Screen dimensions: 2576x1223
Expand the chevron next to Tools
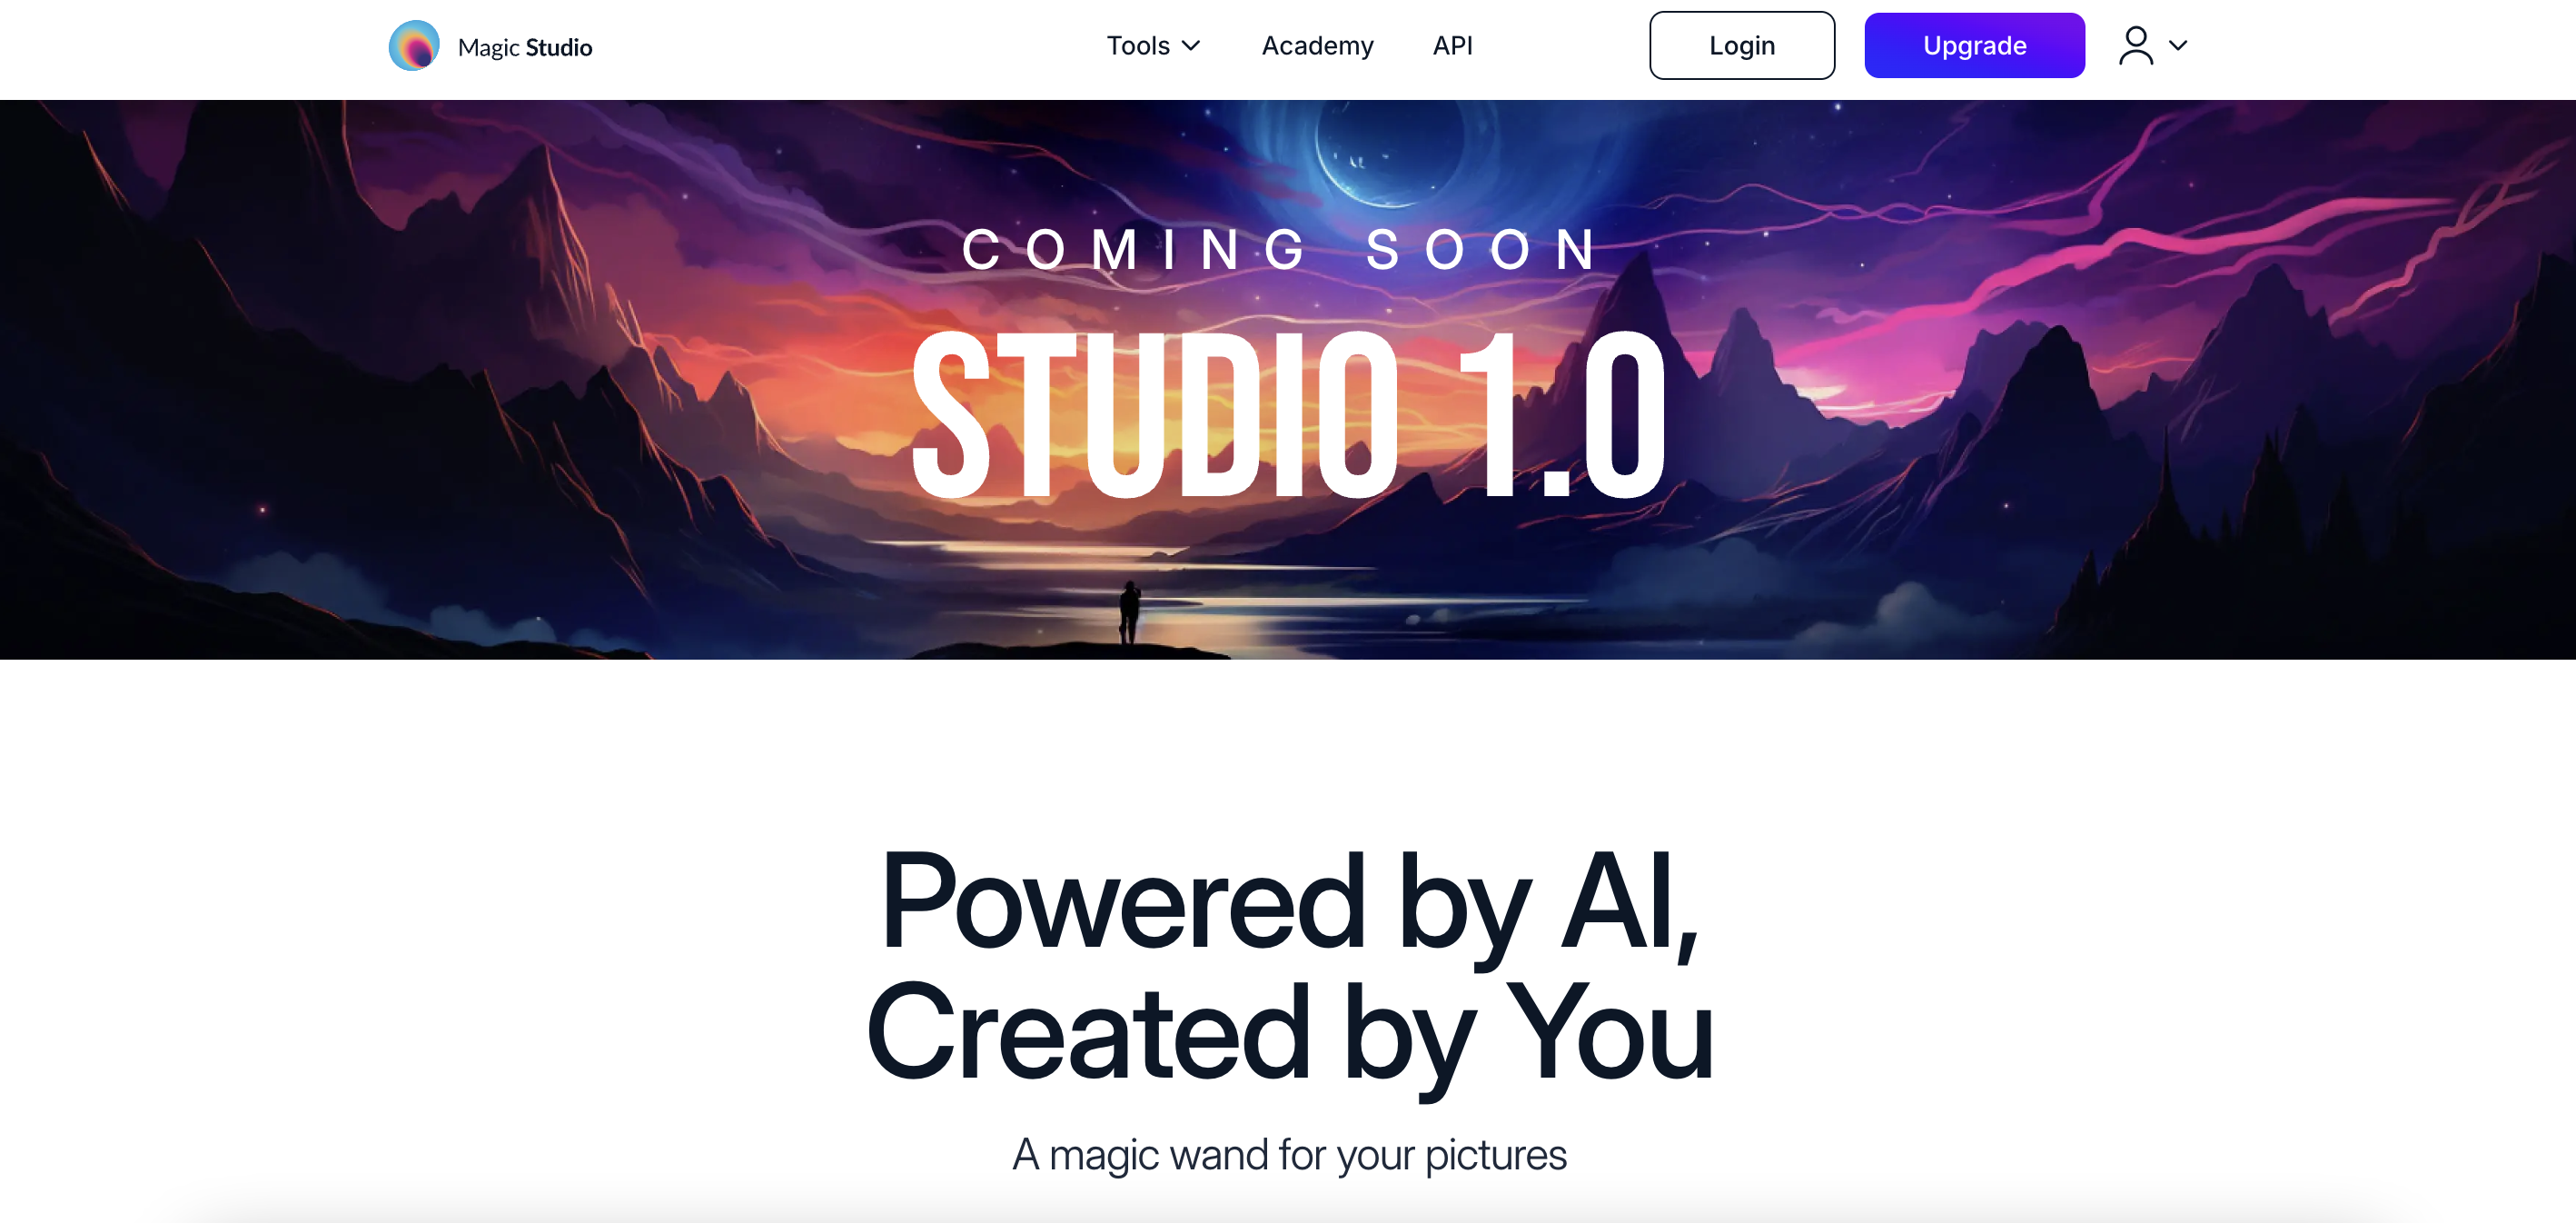[1191, 46]
